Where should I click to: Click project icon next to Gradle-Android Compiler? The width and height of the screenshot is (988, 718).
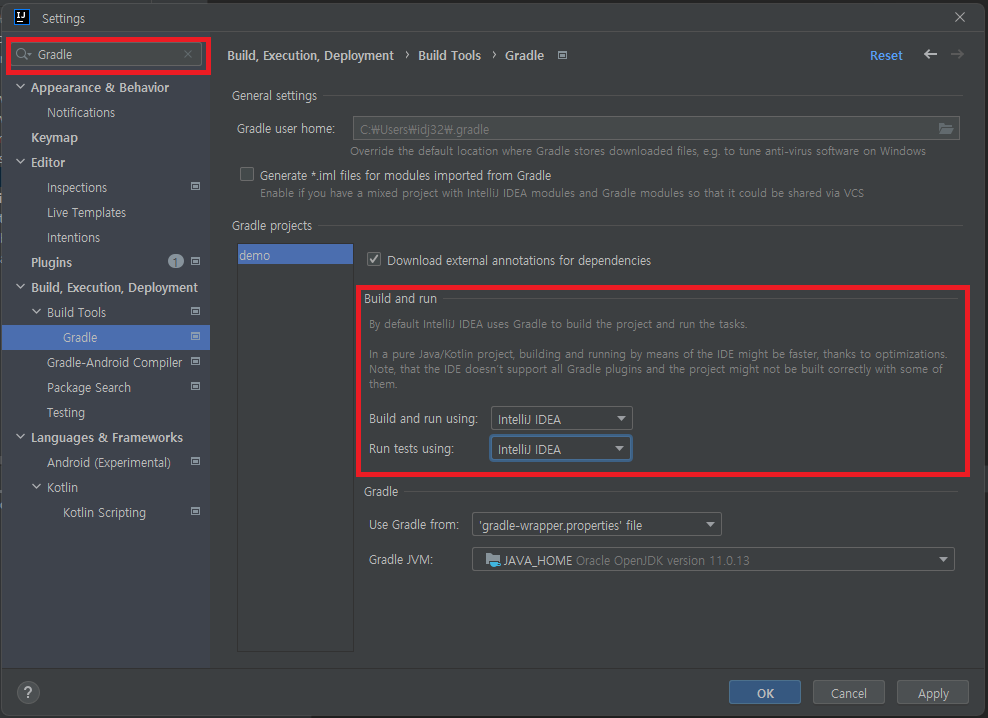click(195, 361)
